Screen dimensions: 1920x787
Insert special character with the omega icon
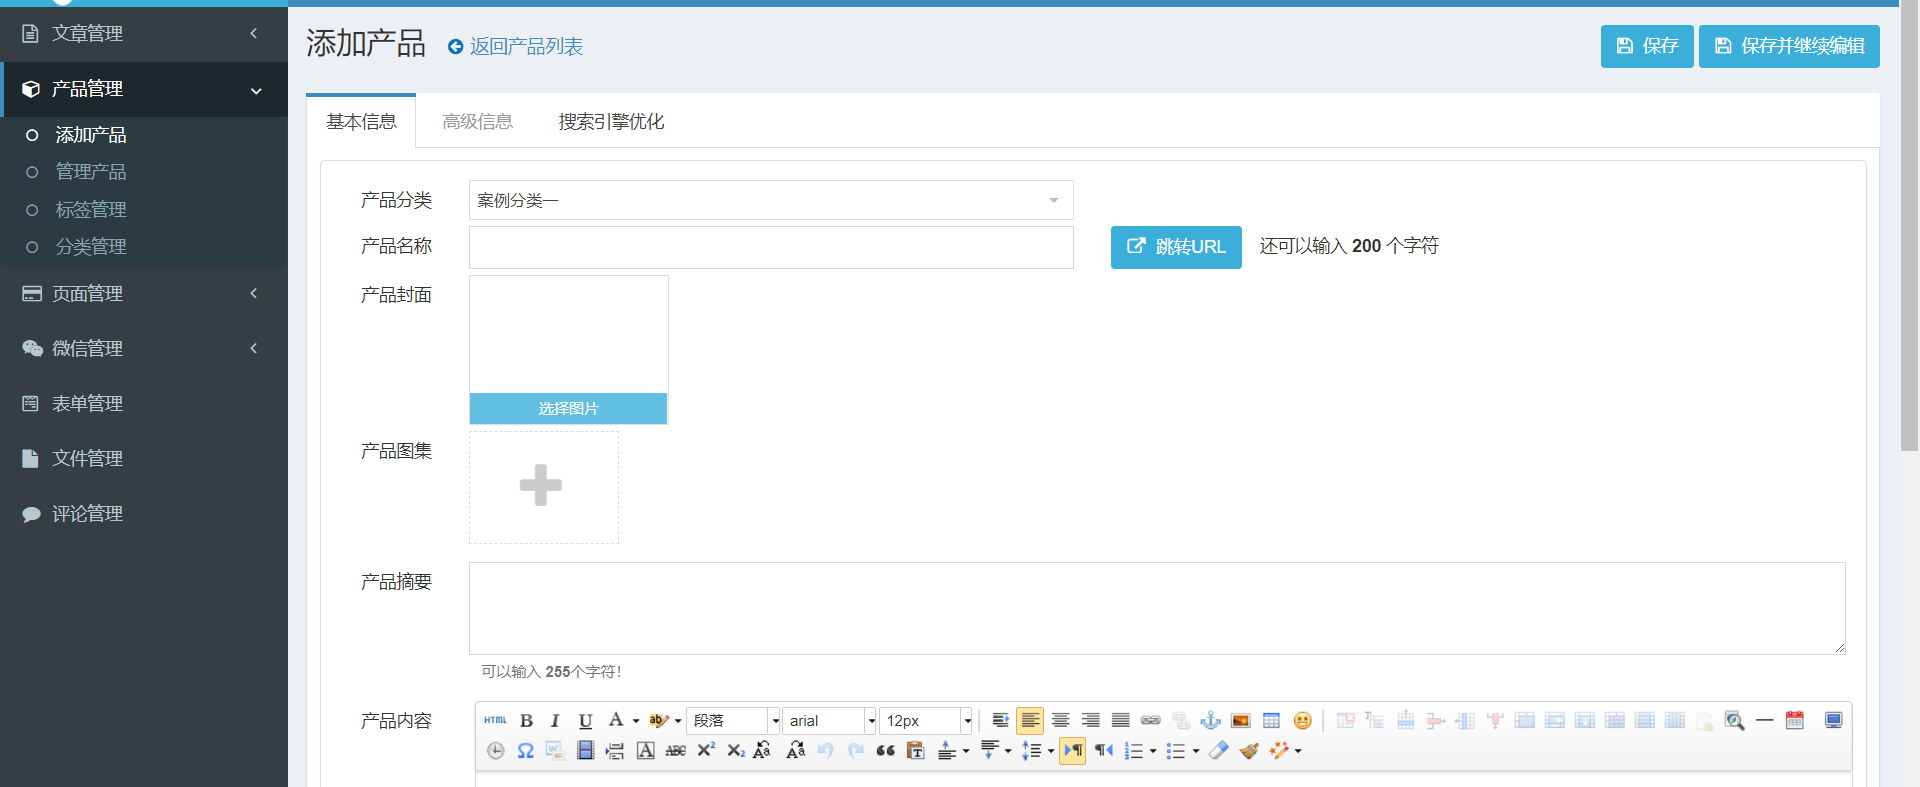[525, 750]
